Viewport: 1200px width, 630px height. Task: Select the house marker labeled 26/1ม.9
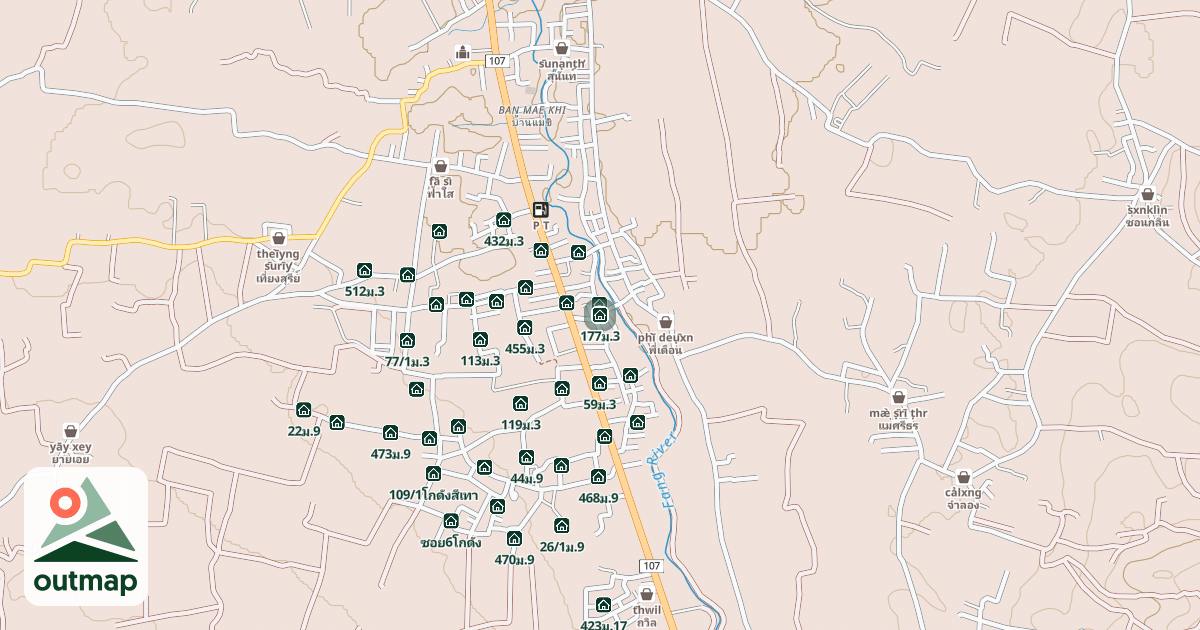pos(561,526)
